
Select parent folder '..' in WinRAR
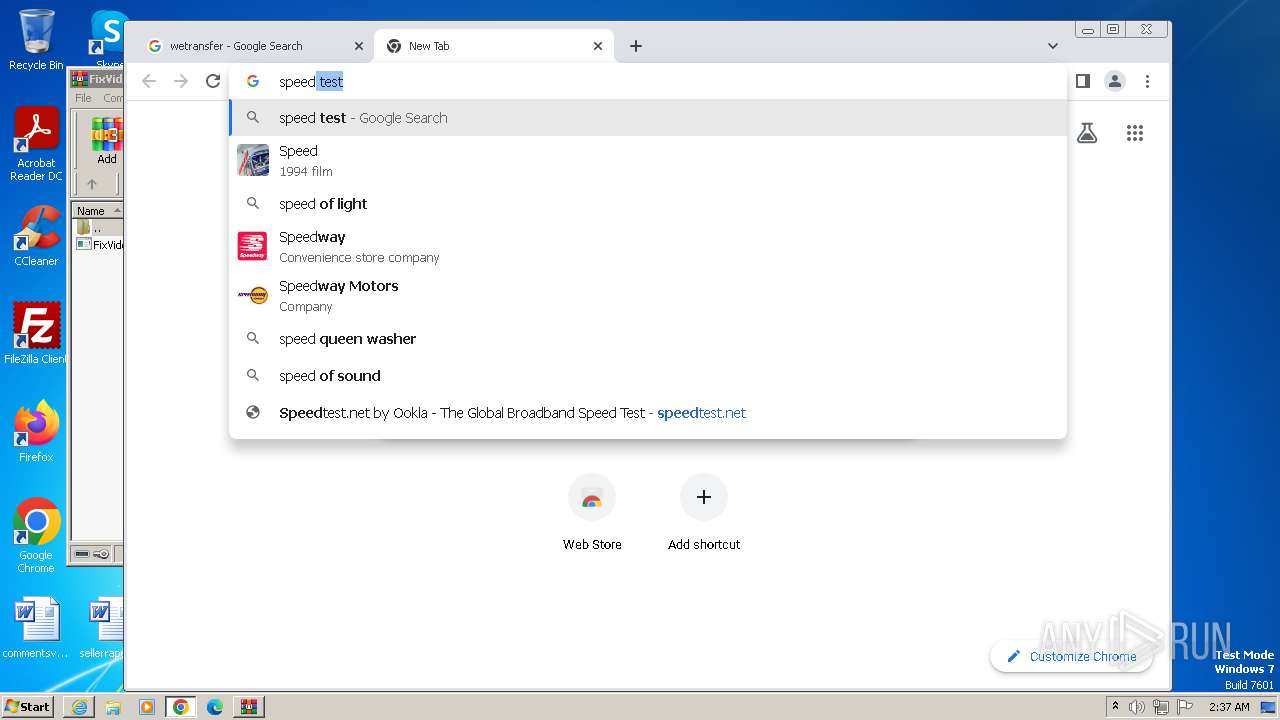point(90,228)
